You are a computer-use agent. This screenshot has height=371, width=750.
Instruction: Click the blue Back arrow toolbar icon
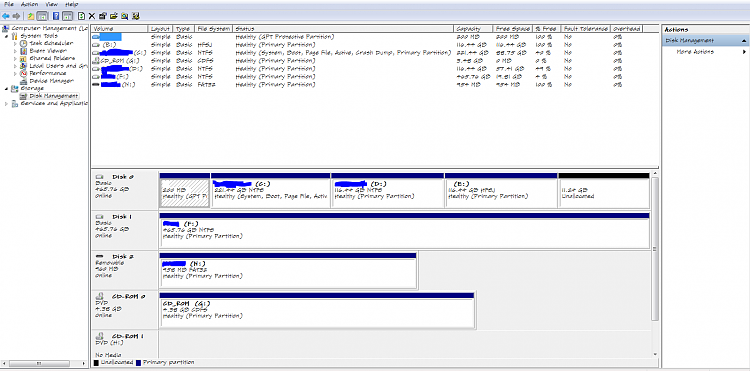[6, 16]
